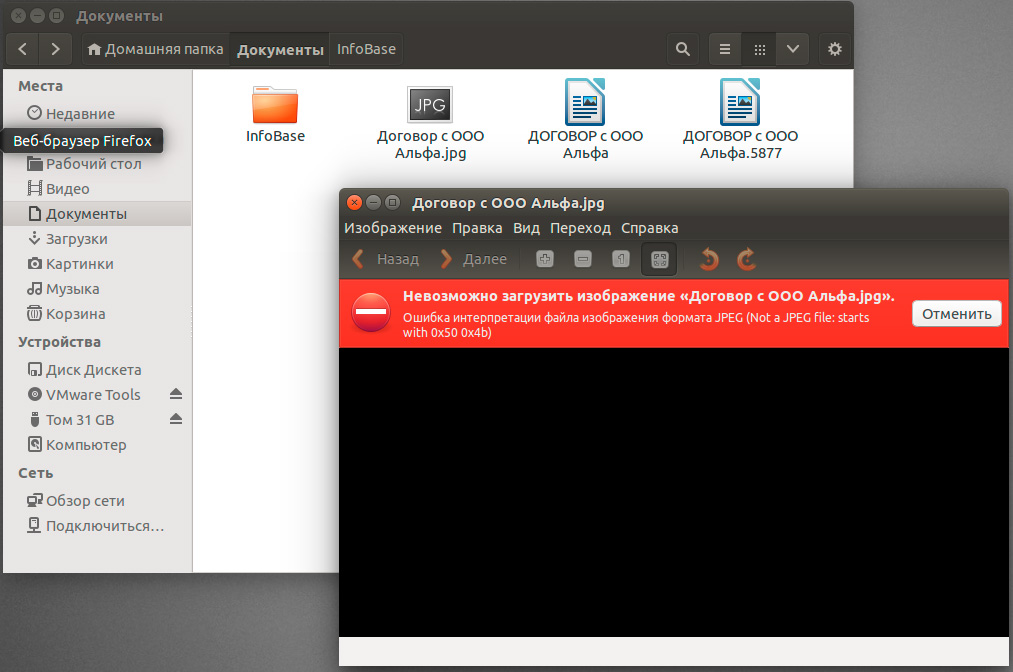Click zoom in icon in image viewer

(x=545, y=259)
